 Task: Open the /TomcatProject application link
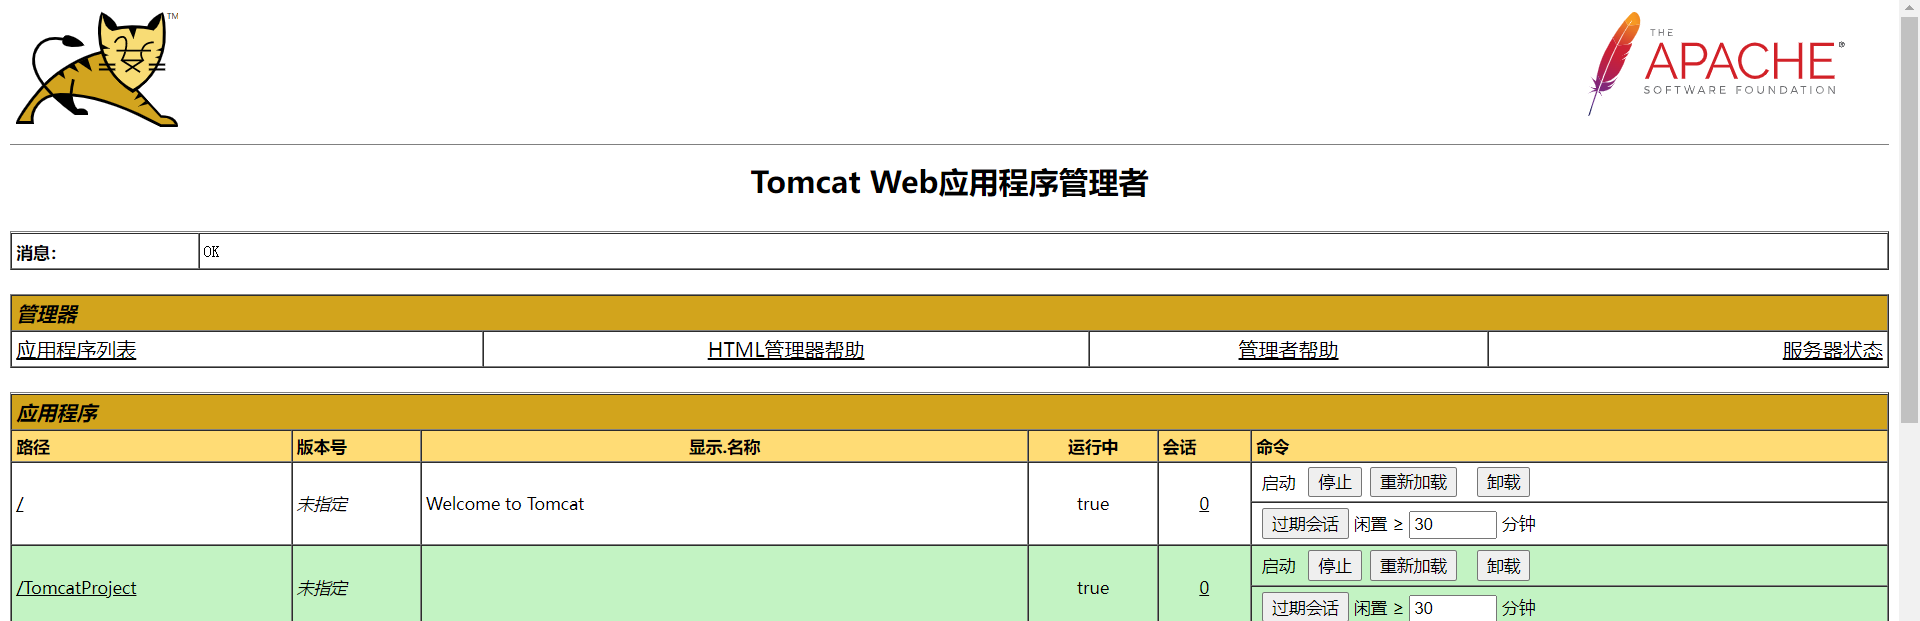76,588
